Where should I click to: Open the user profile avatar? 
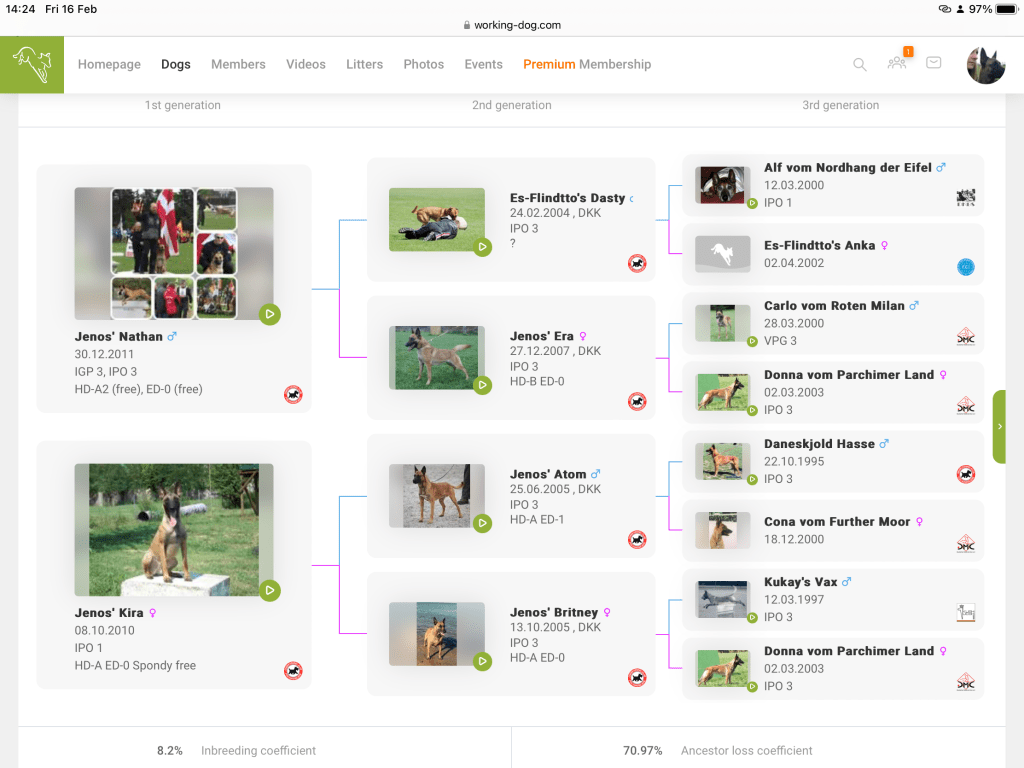tap(985, 64)
